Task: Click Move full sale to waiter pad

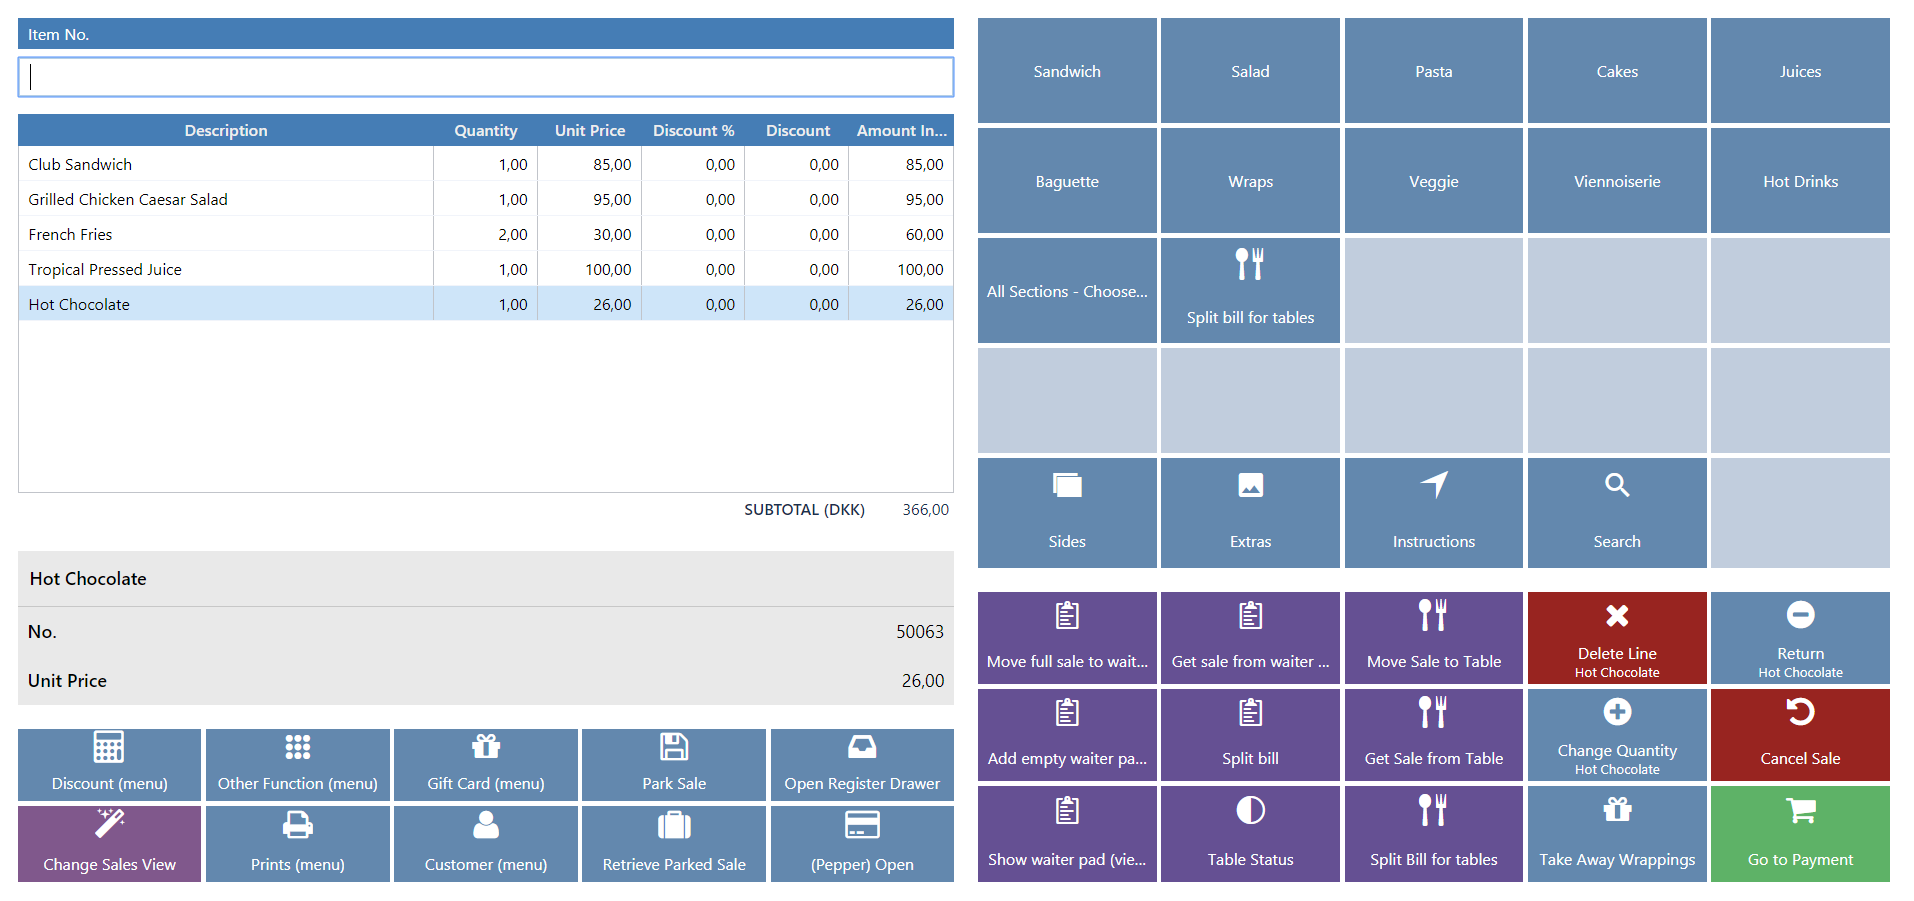Action: click(1067, 638)
